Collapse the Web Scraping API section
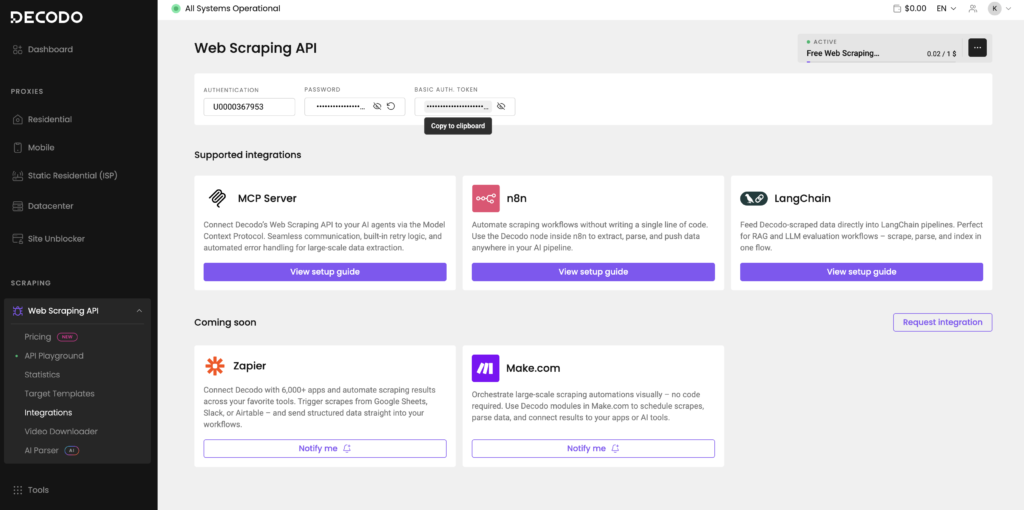The image size is (1024, 510). [139, 311]
